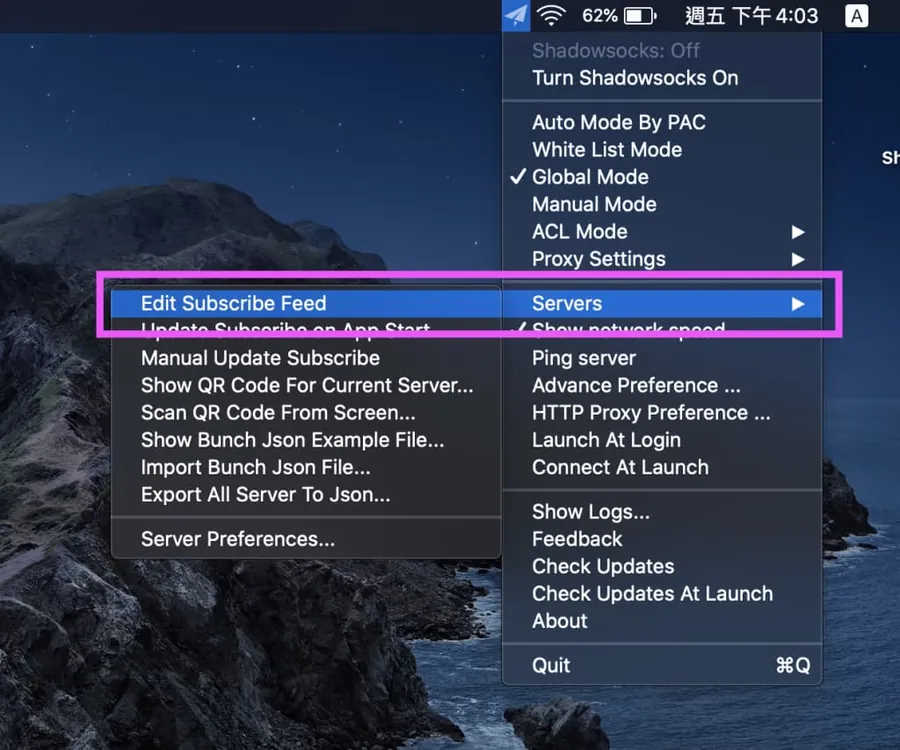Click Check Updates
Image resolution: width=900 pixels, height=750 pixels.
coord(662,566)
